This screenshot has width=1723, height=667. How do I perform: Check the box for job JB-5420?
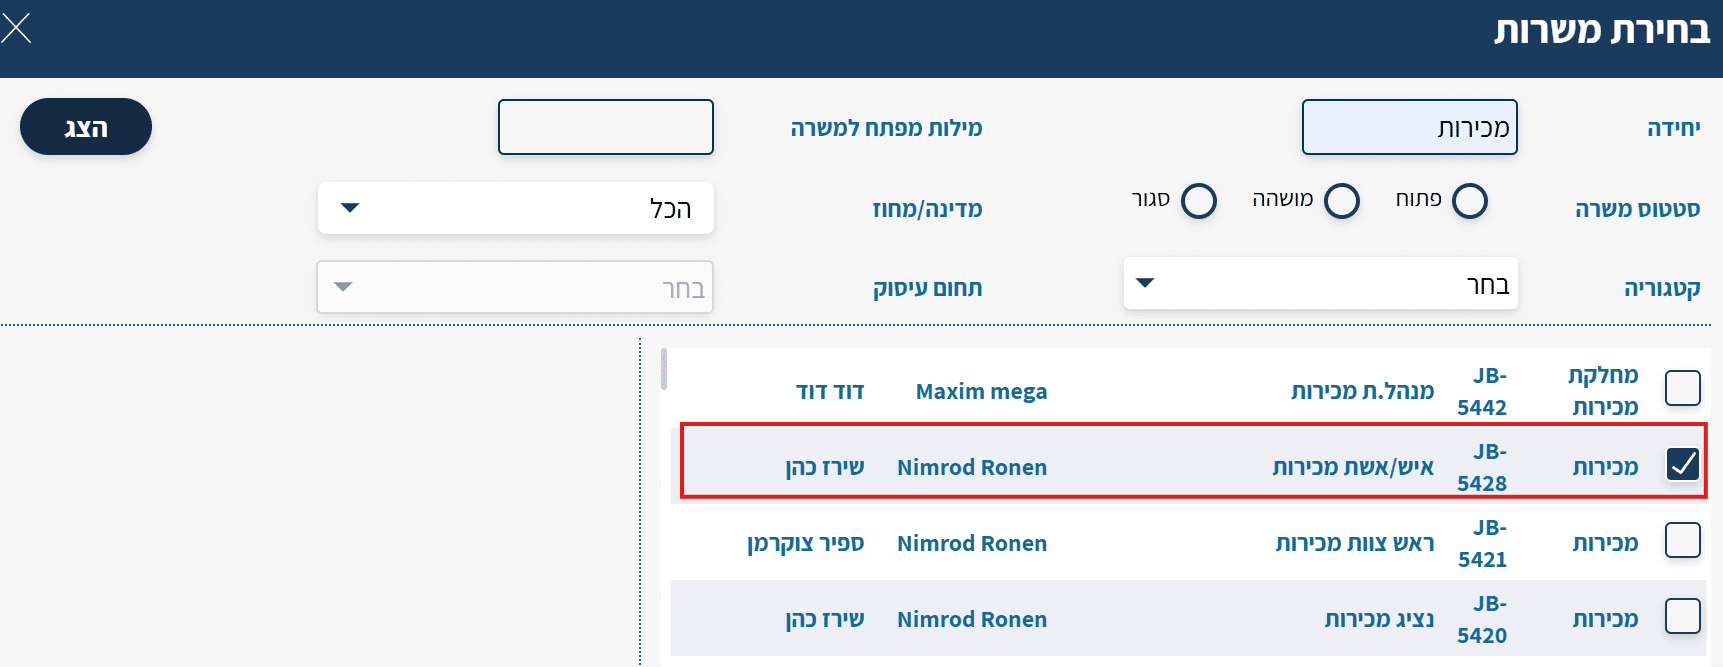pos(1682,616)
